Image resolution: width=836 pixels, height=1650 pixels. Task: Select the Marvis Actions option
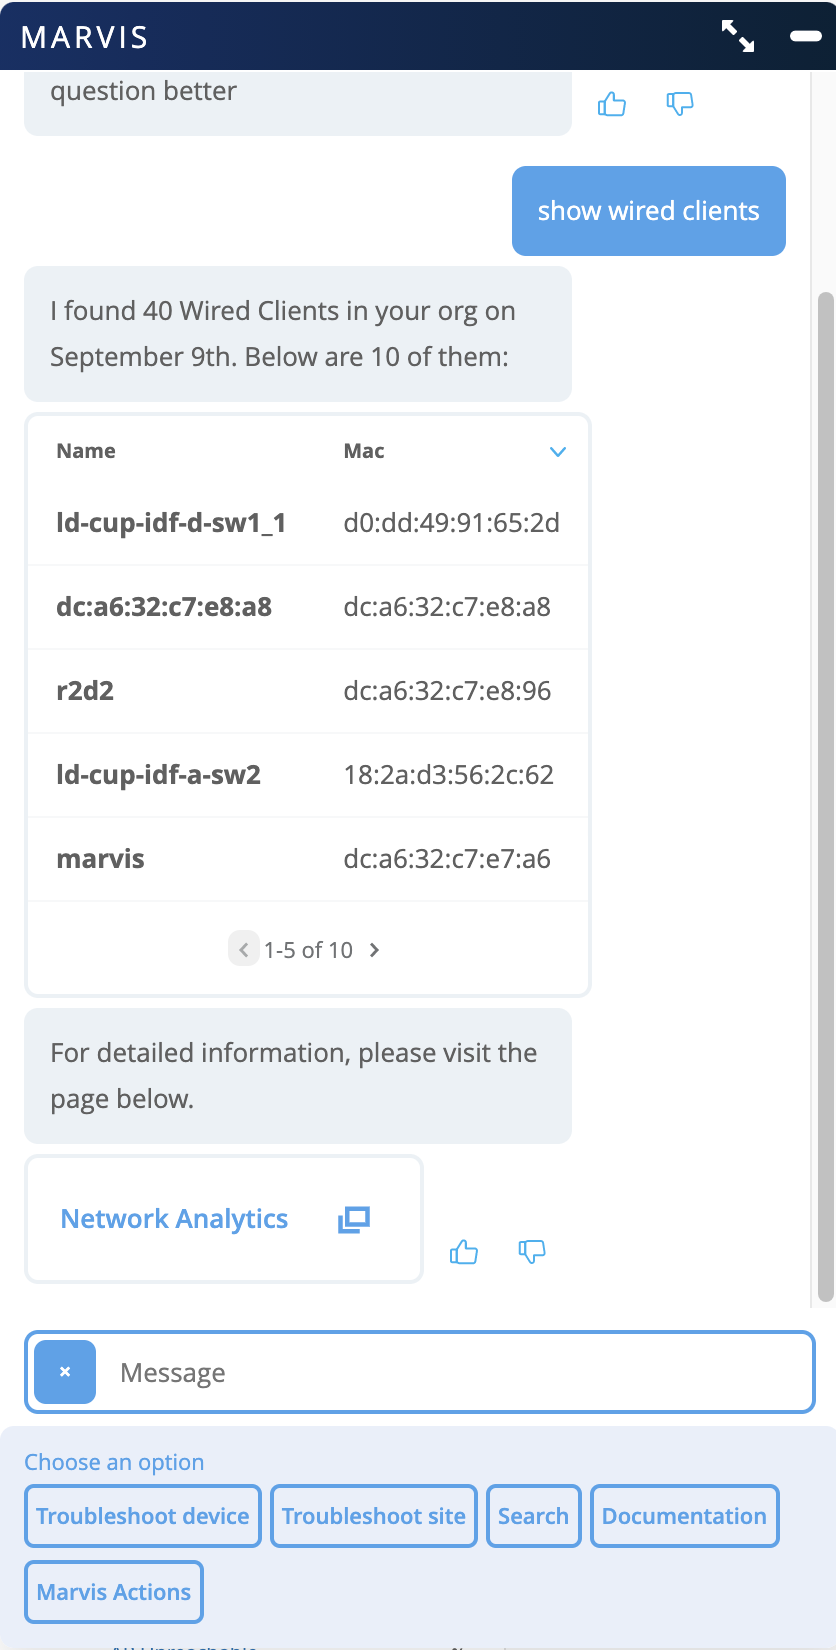tap(114, 1592)
